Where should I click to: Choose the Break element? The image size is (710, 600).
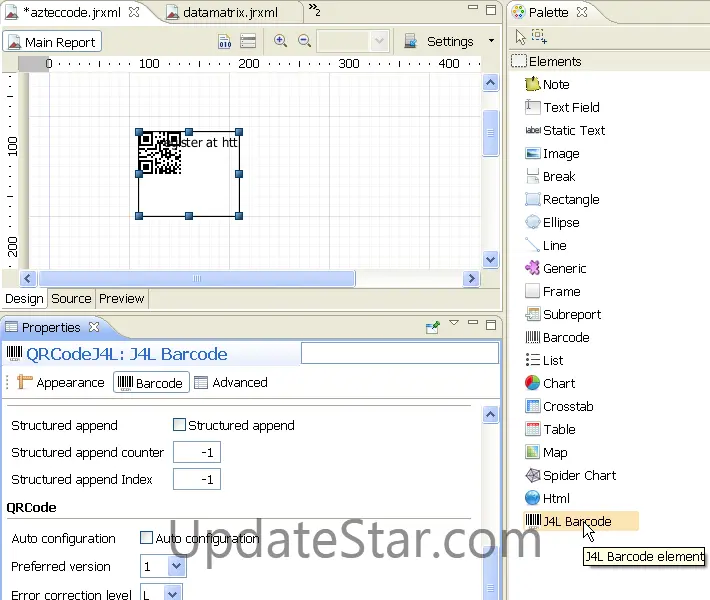550,176
